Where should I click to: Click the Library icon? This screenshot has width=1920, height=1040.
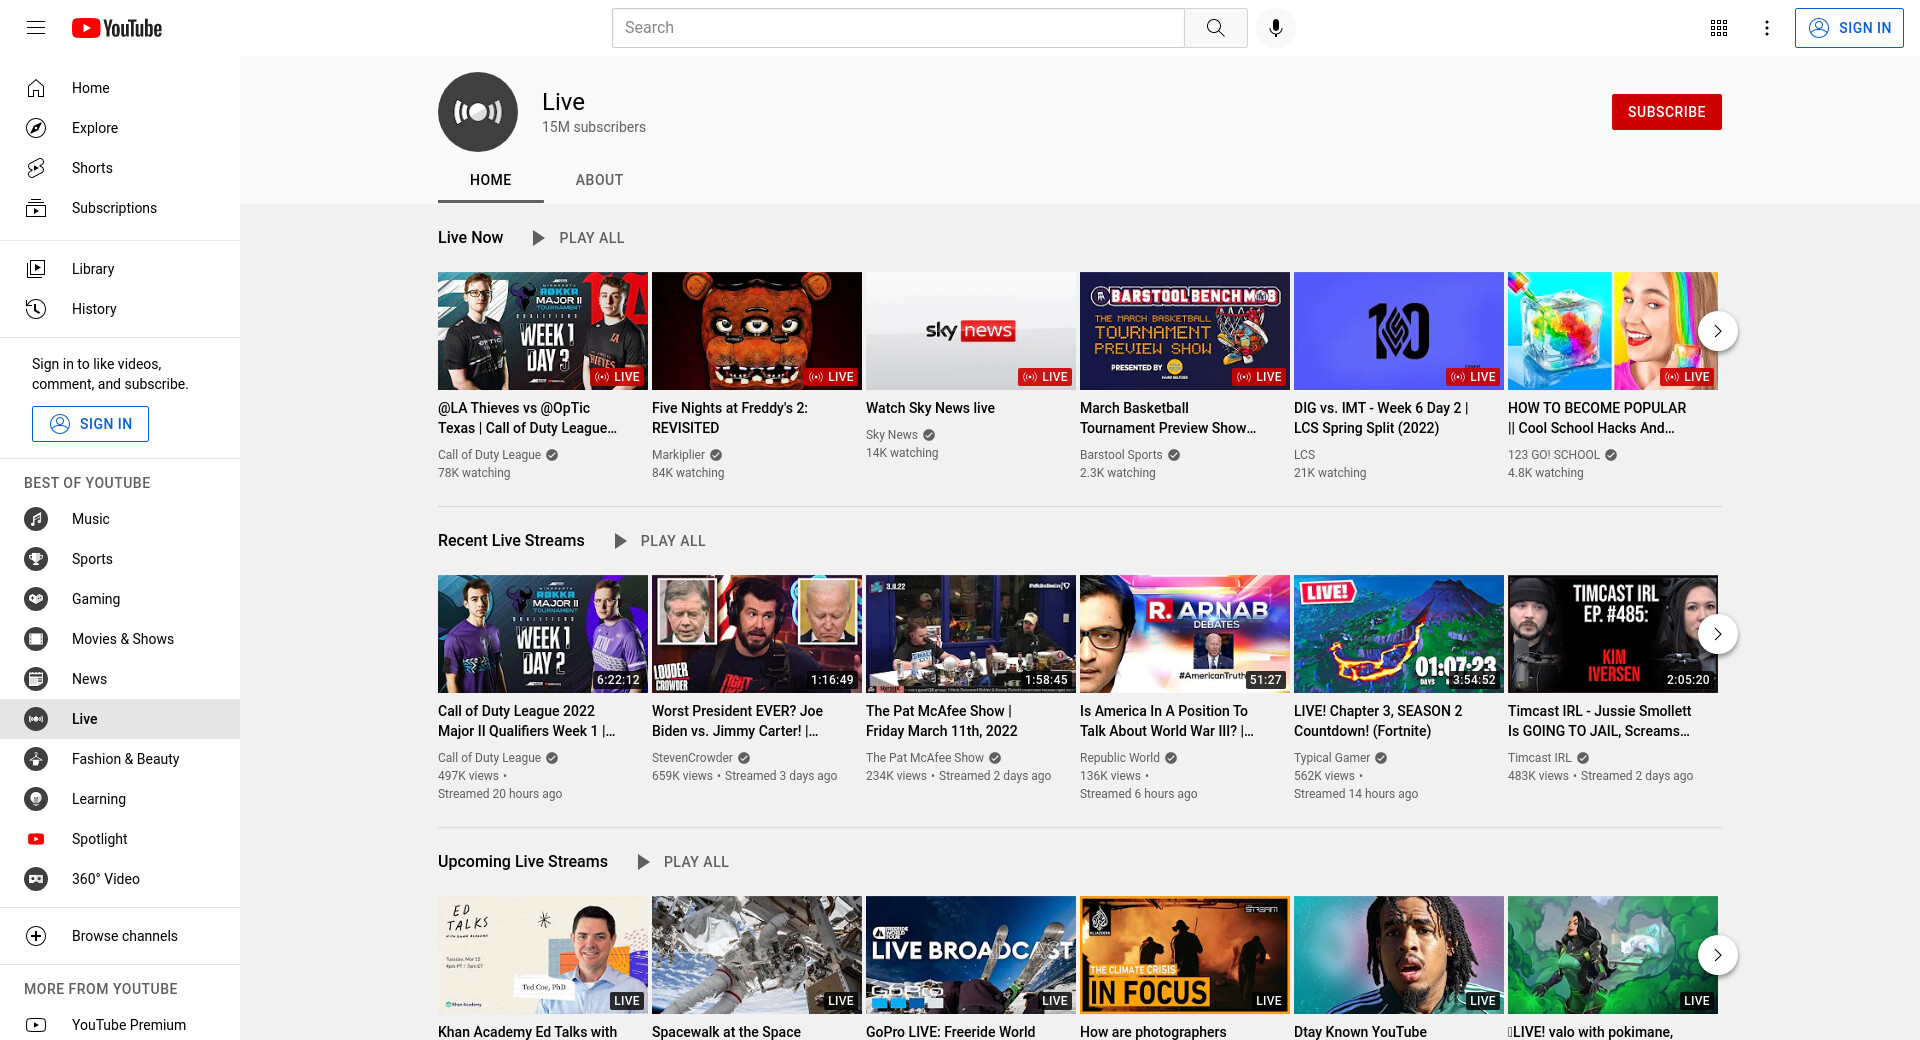point(36,269)
